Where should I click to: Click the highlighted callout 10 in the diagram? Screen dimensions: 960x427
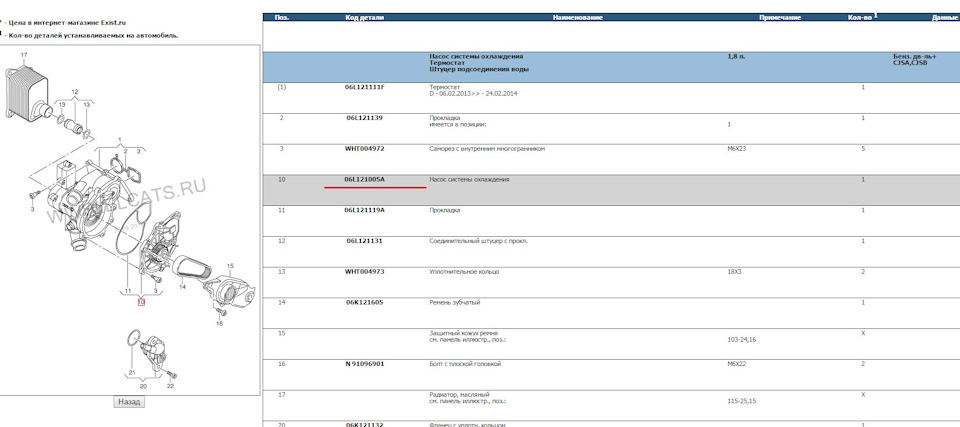coord(141,301)
